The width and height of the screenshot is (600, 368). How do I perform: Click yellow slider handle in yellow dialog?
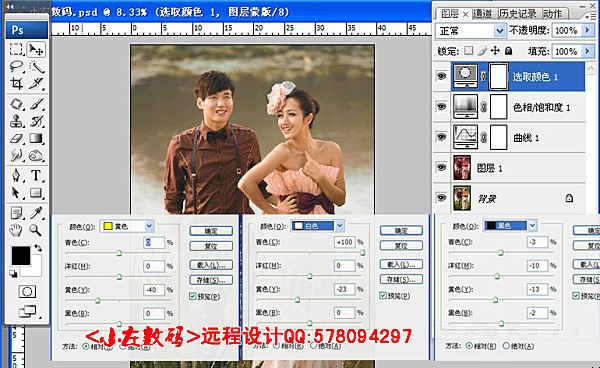click(x=98, y=301)
